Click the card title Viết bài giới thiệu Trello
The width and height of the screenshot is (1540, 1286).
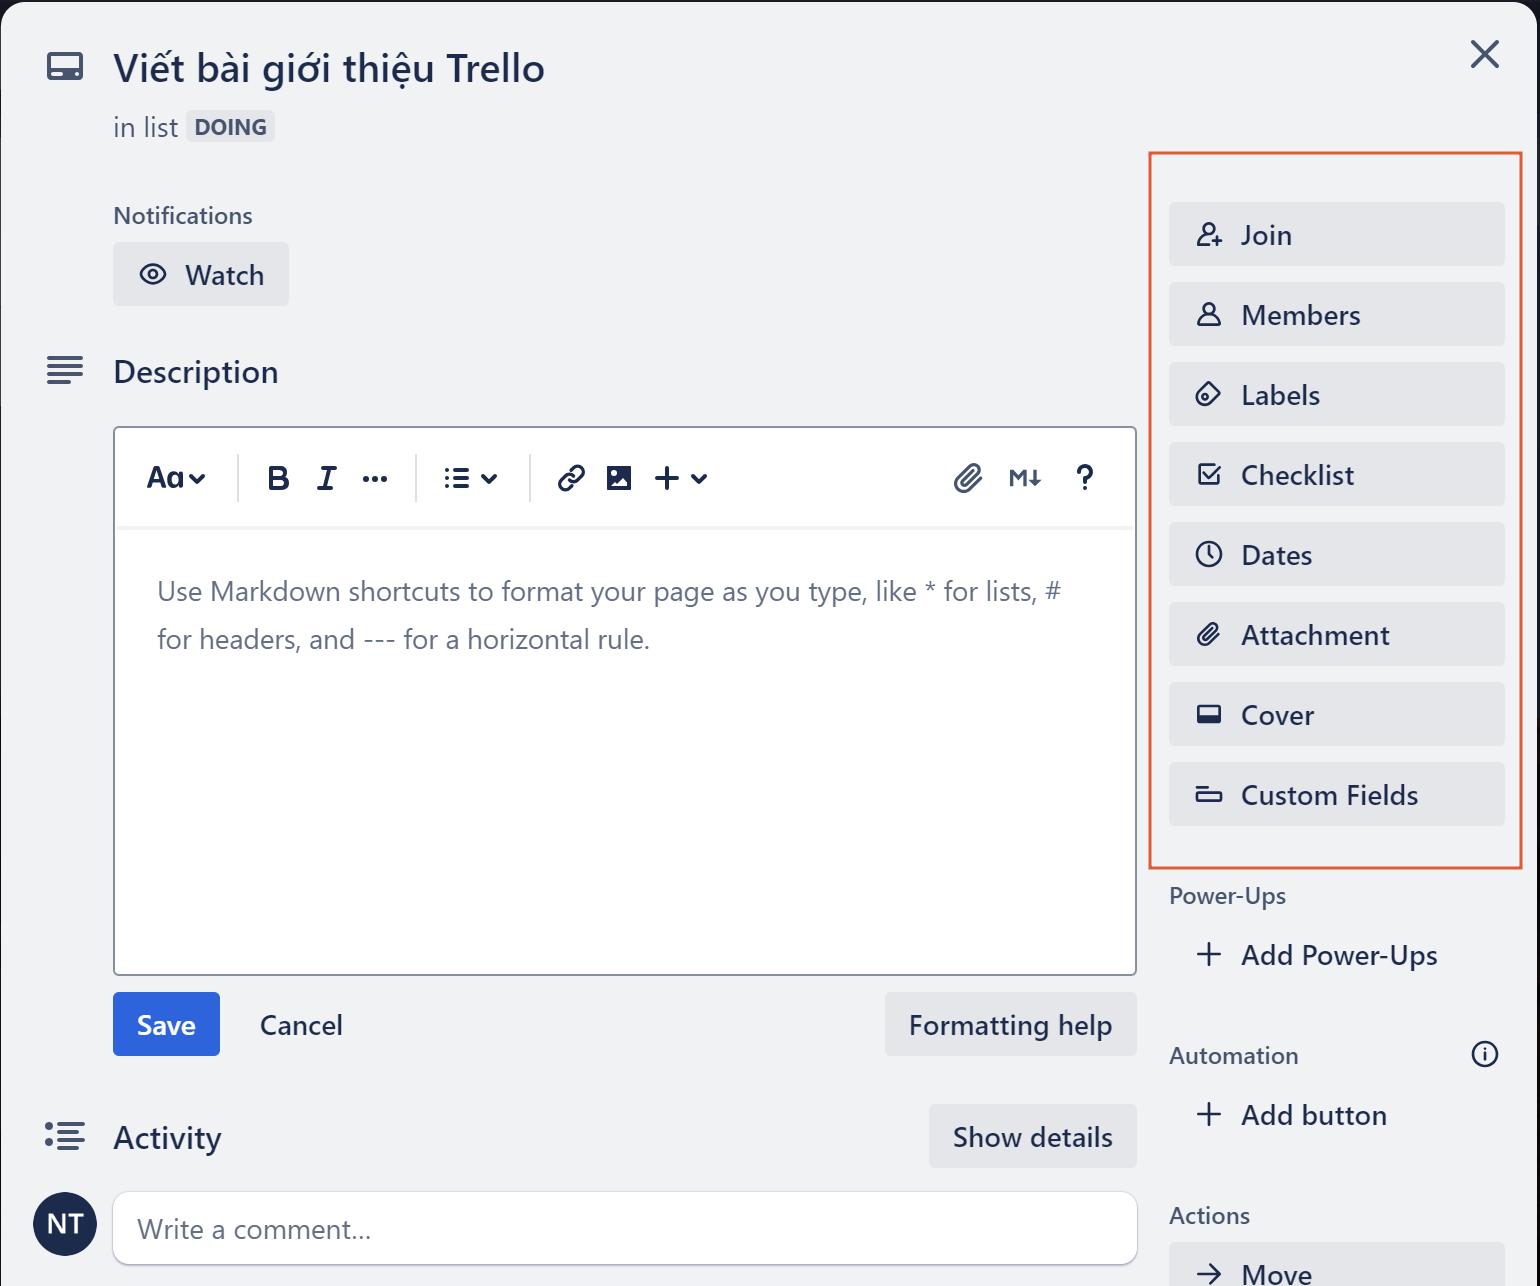click(329, 68)
